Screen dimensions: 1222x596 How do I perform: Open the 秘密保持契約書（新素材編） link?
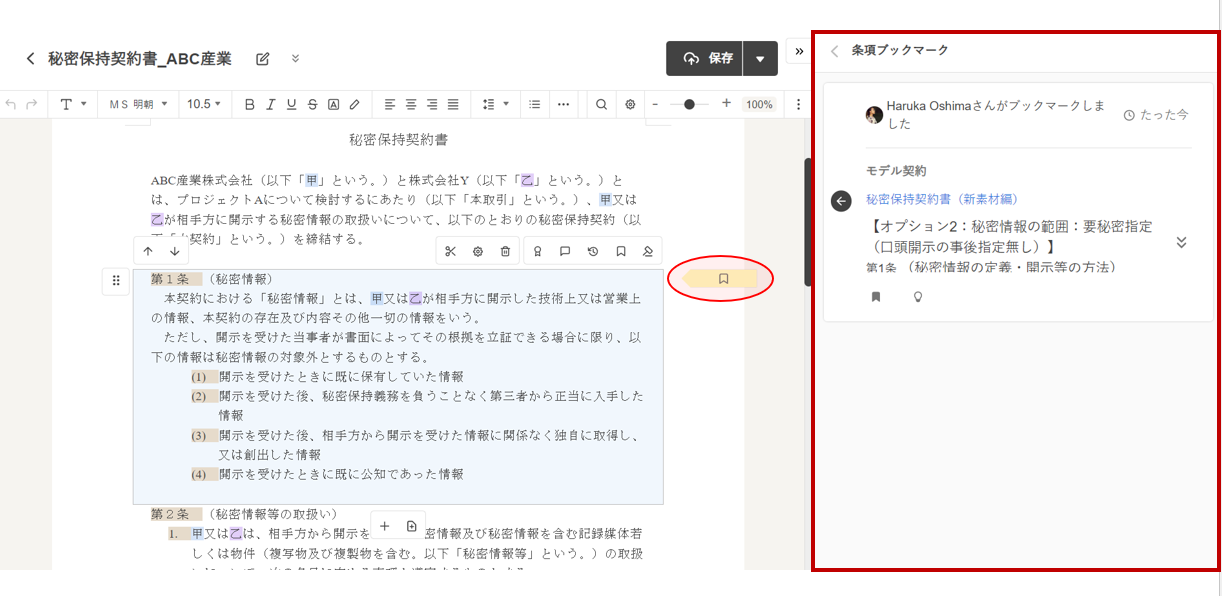coord(942,200)
